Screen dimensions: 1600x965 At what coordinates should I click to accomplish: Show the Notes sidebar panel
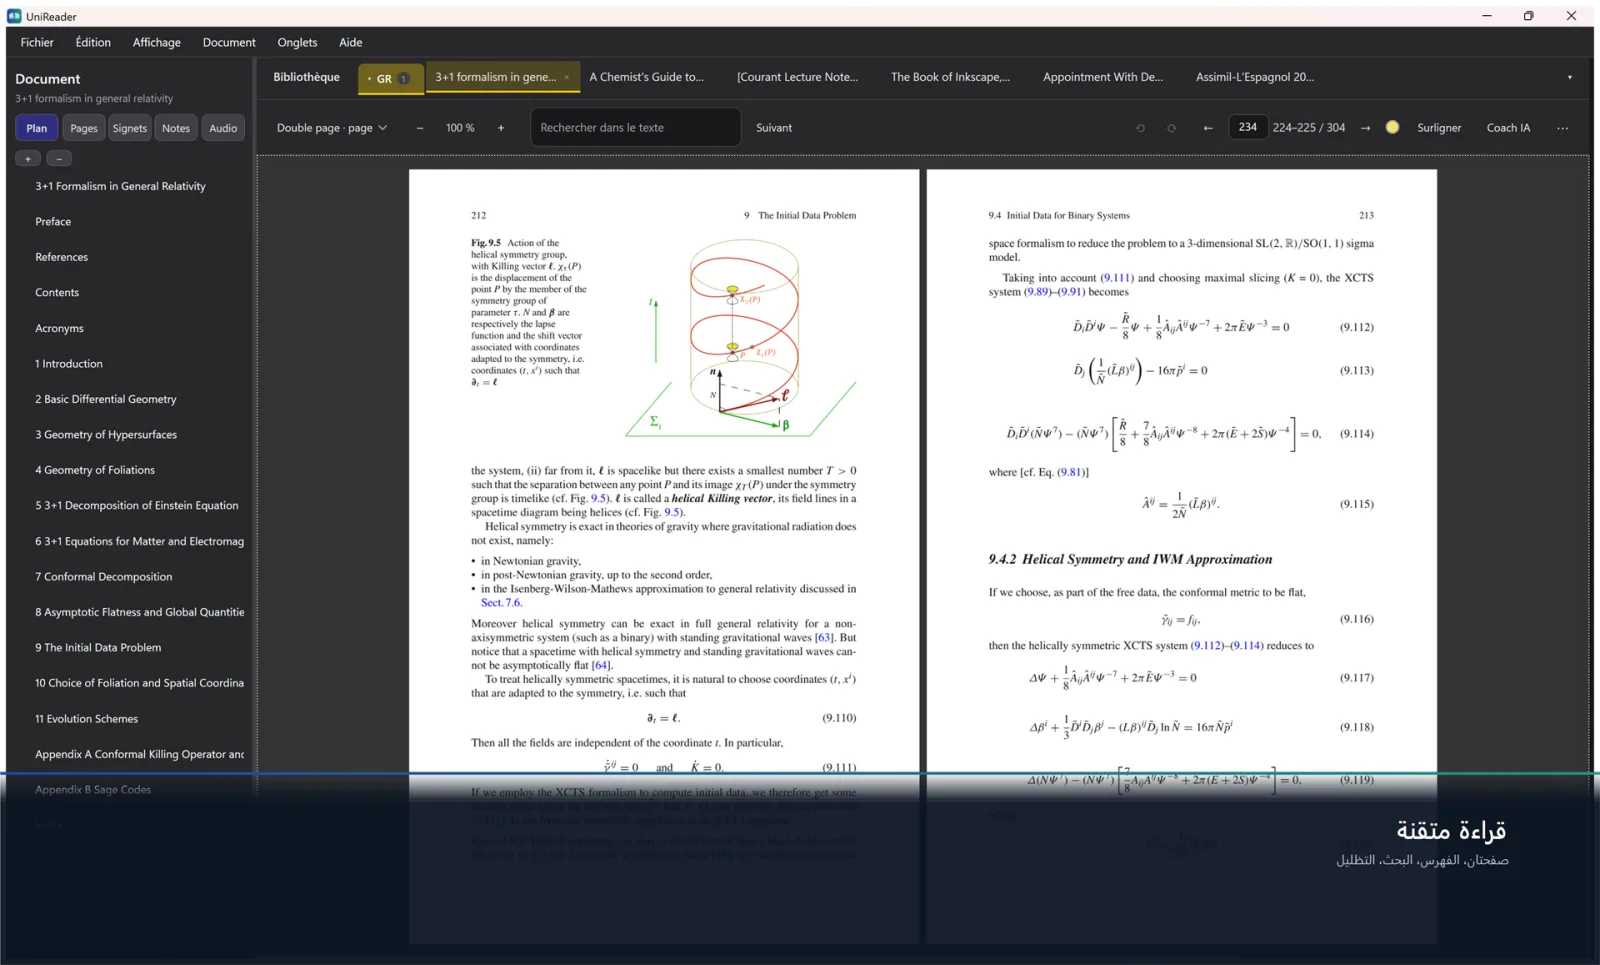pos(176,128)
